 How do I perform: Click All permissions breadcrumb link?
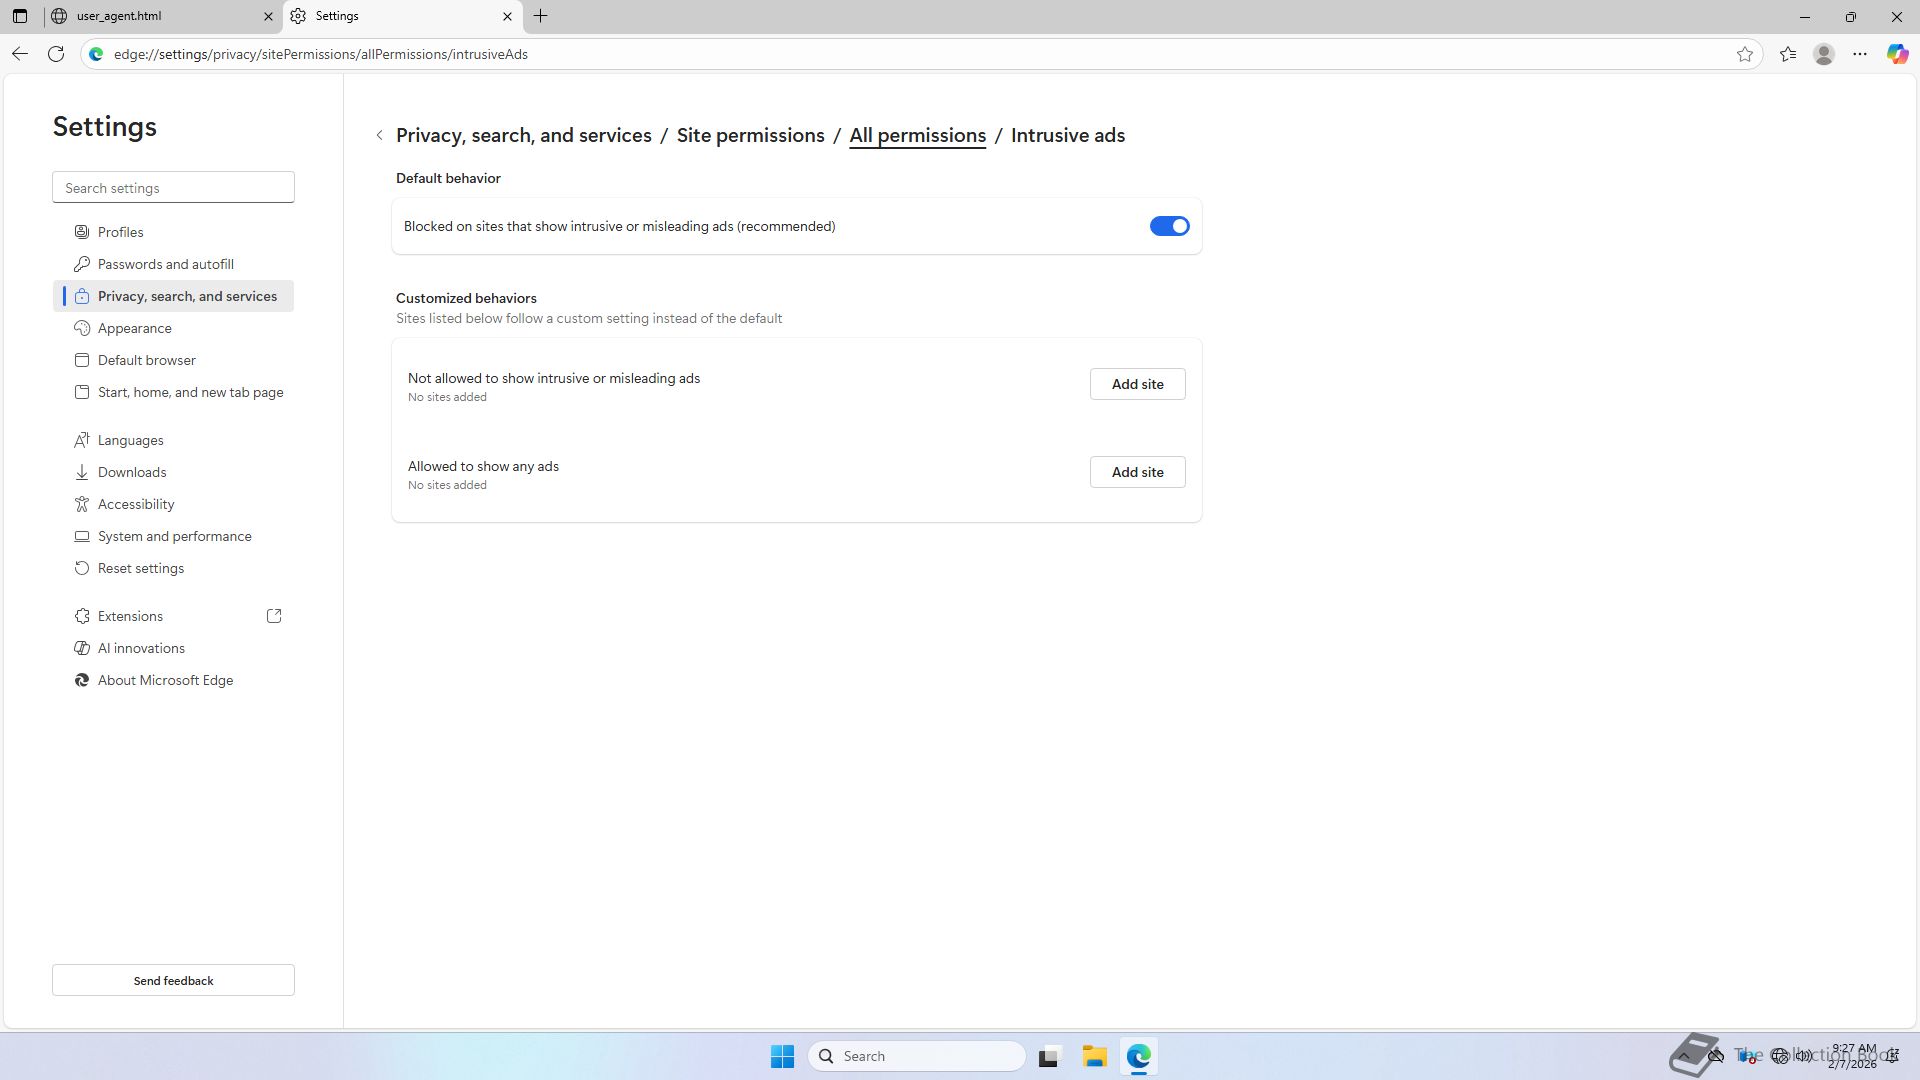point(917,136)
